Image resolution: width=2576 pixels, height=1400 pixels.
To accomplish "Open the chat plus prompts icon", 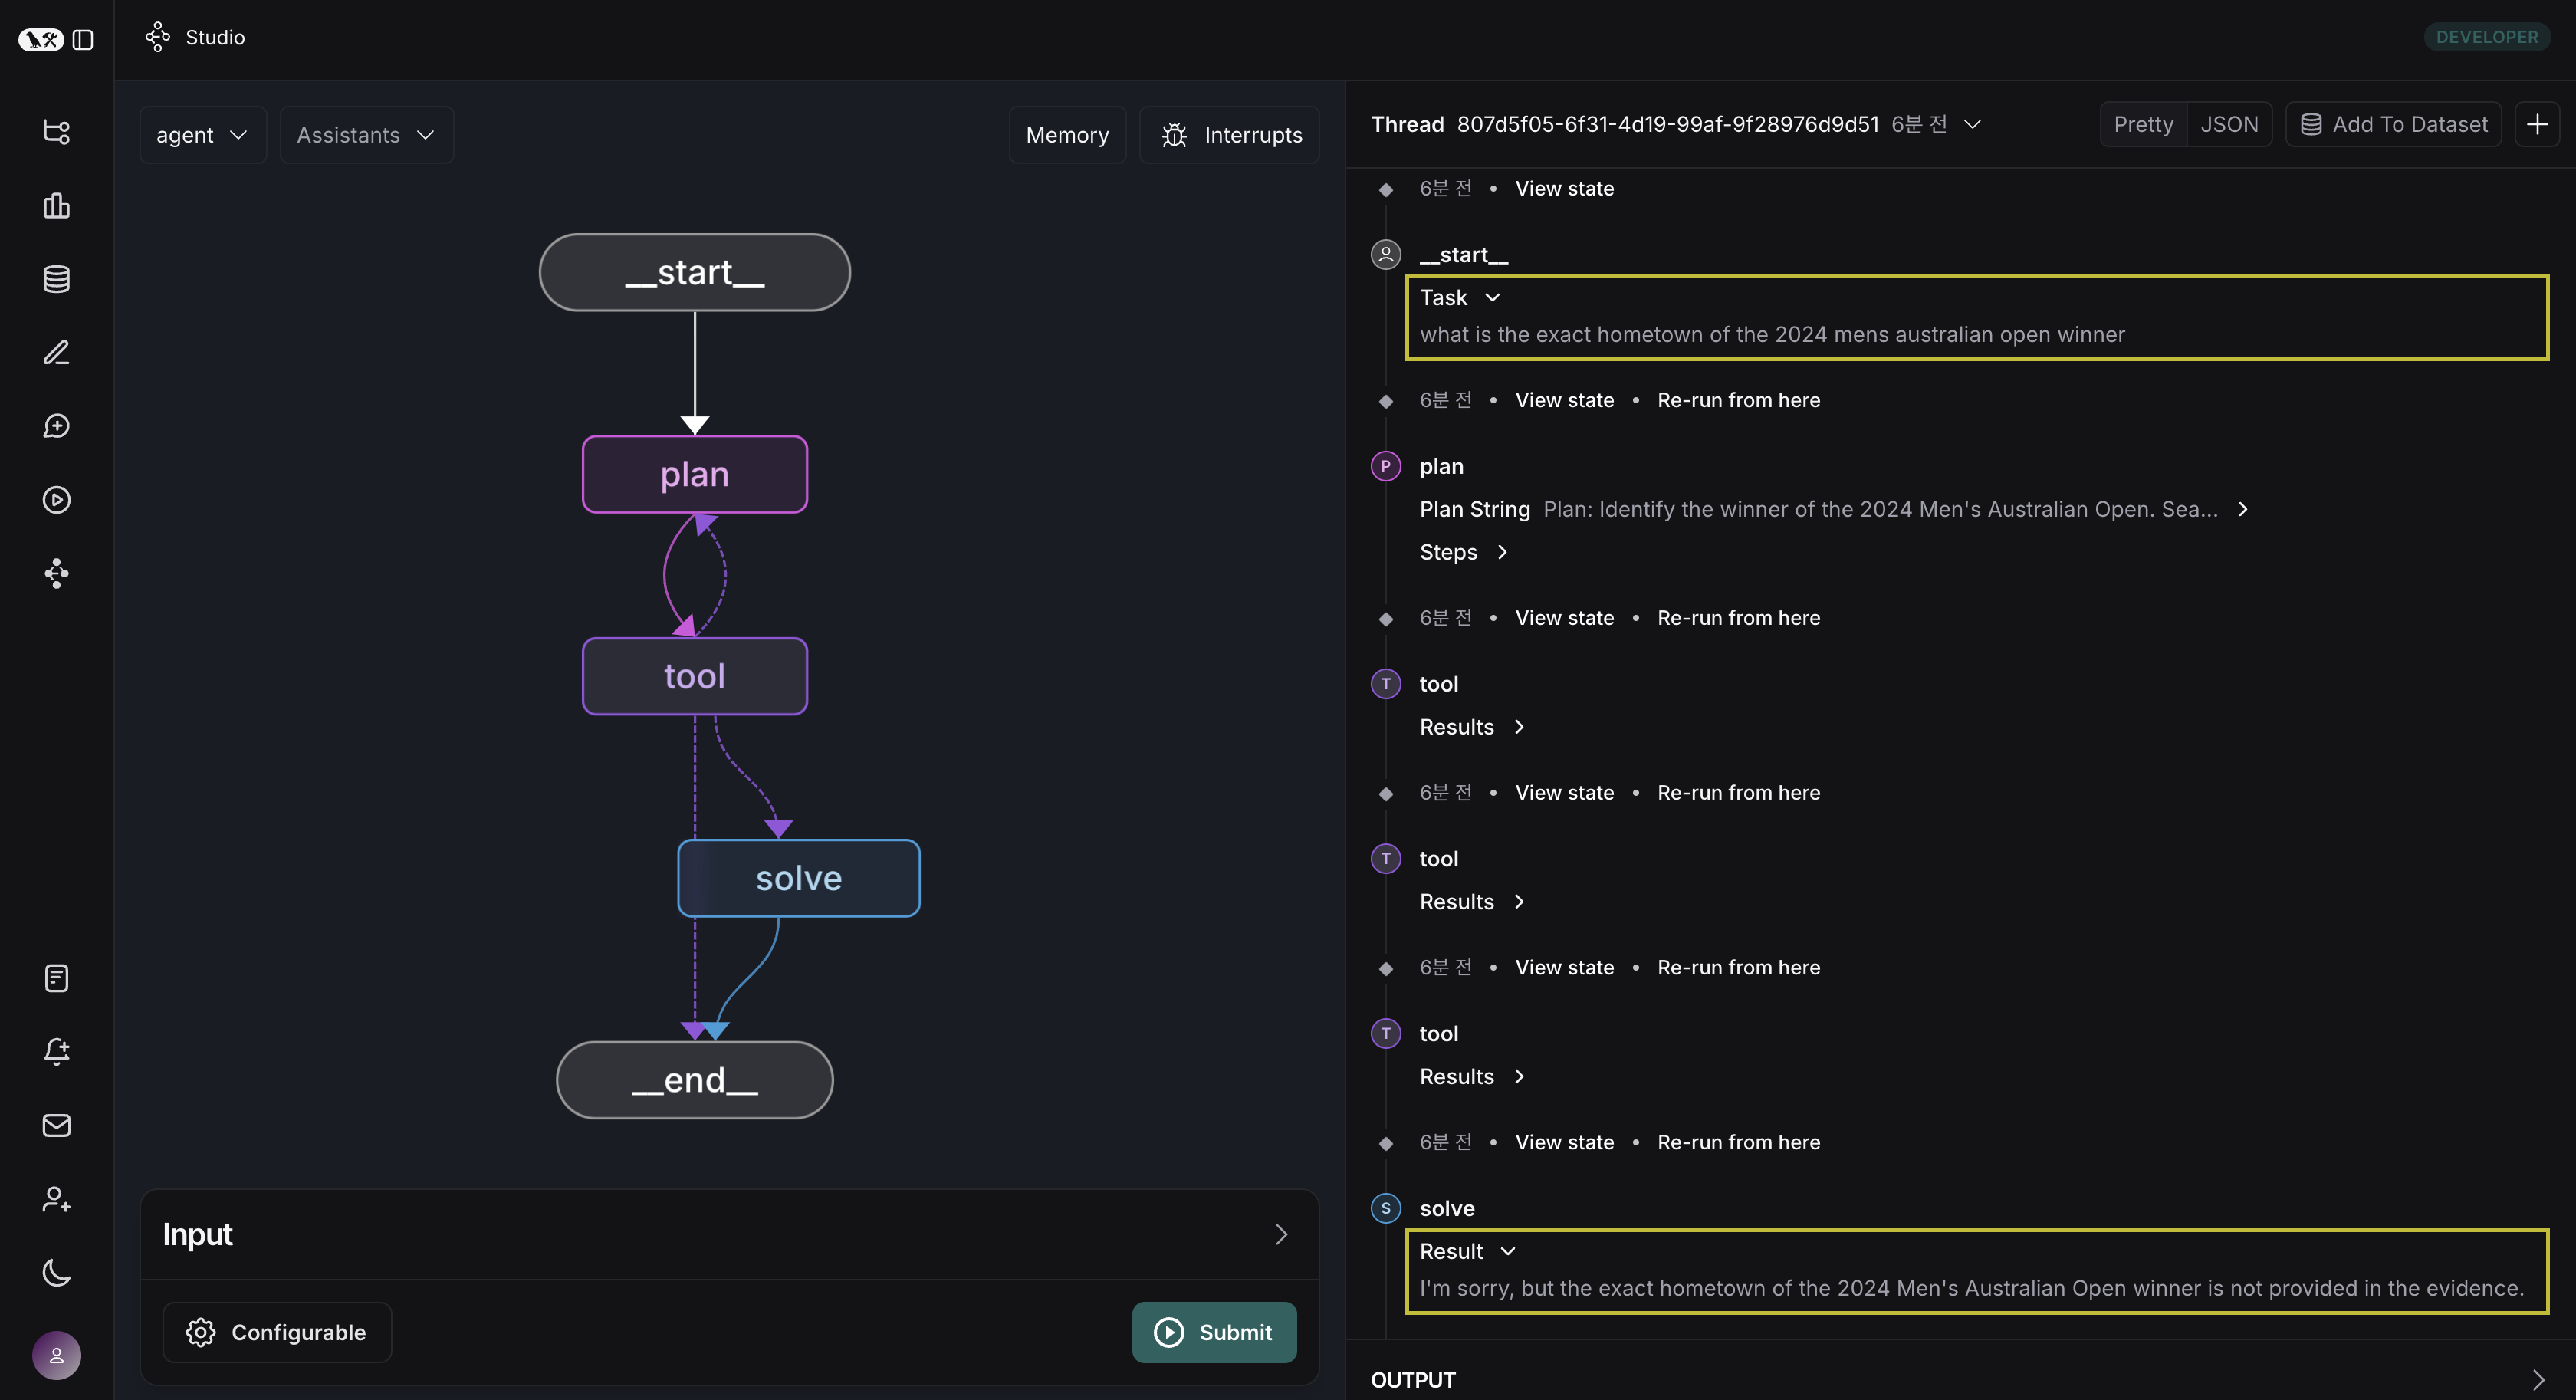I will point(57,426).
